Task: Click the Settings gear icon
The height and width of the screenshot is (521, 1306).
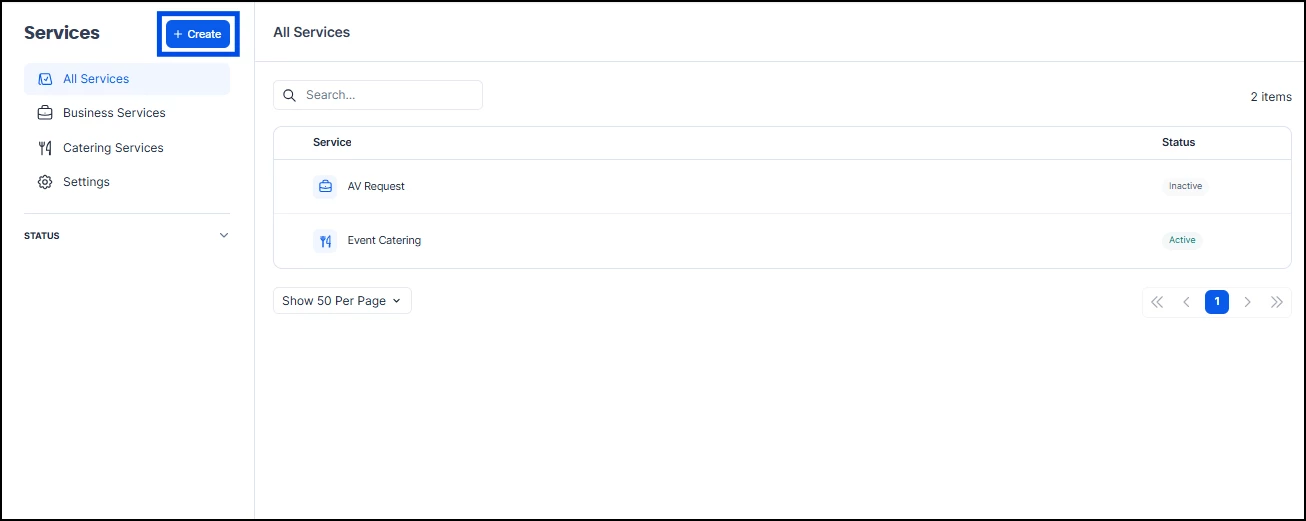Action: [44, 182]
